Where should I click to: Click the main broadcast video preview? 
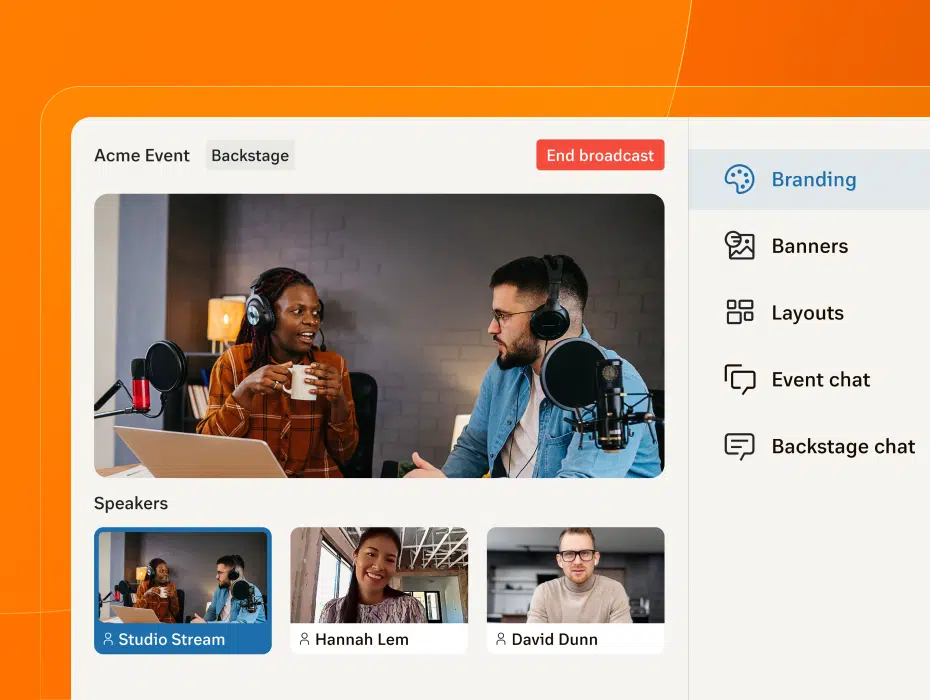(379, 335)
